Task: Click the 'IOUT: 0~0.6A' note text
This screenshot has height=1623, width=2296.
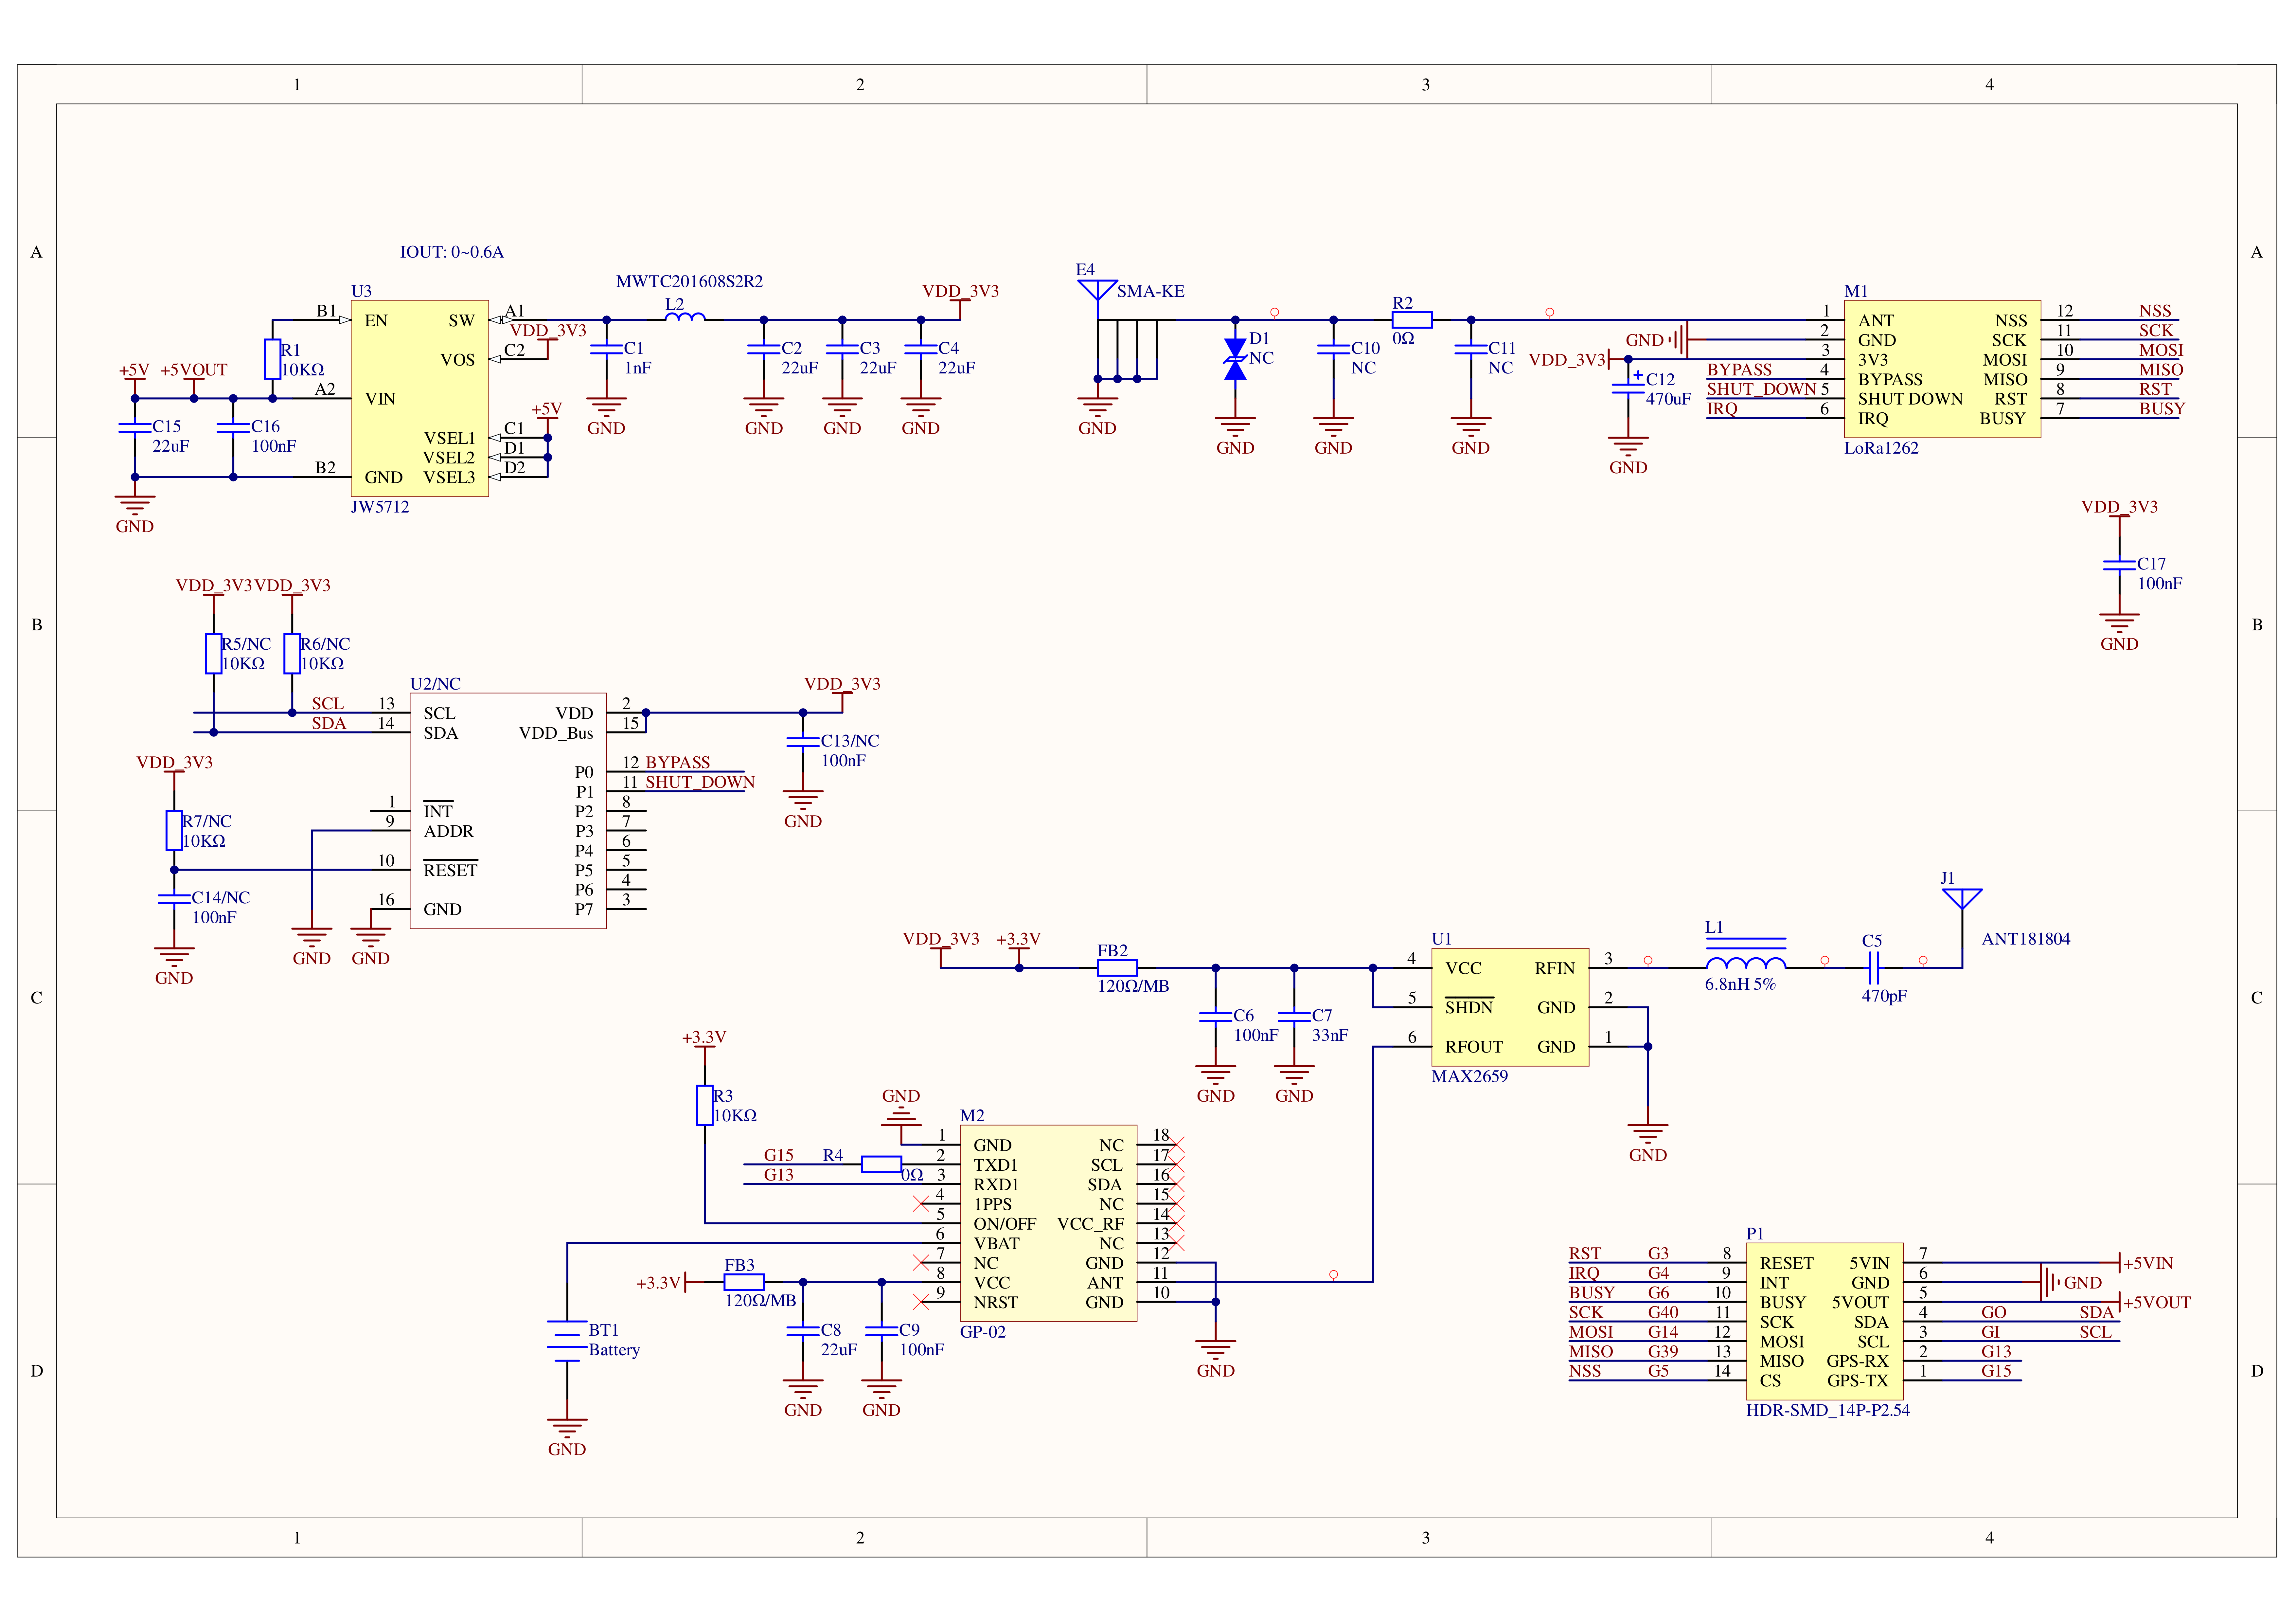Action: (452, 252)
